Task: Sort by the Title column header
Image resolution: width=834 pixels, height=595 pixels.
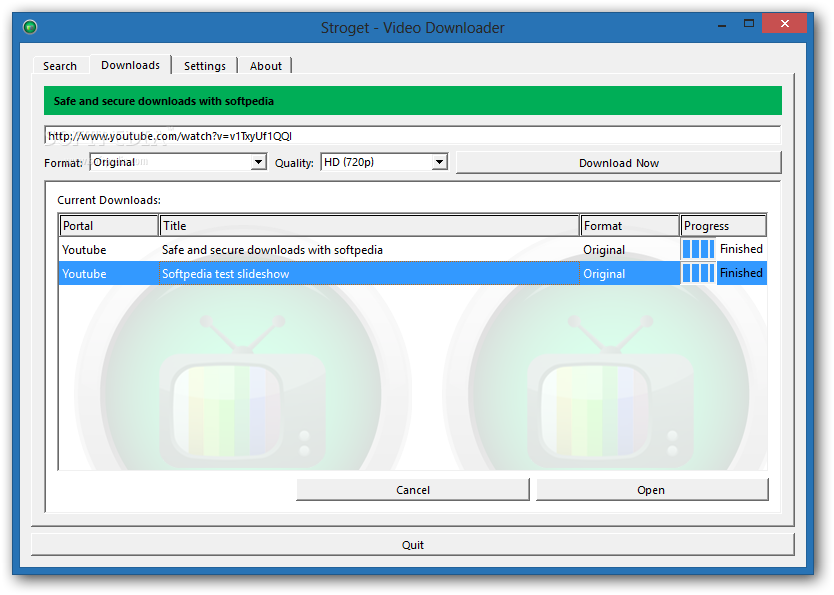Action: [369, 225]
